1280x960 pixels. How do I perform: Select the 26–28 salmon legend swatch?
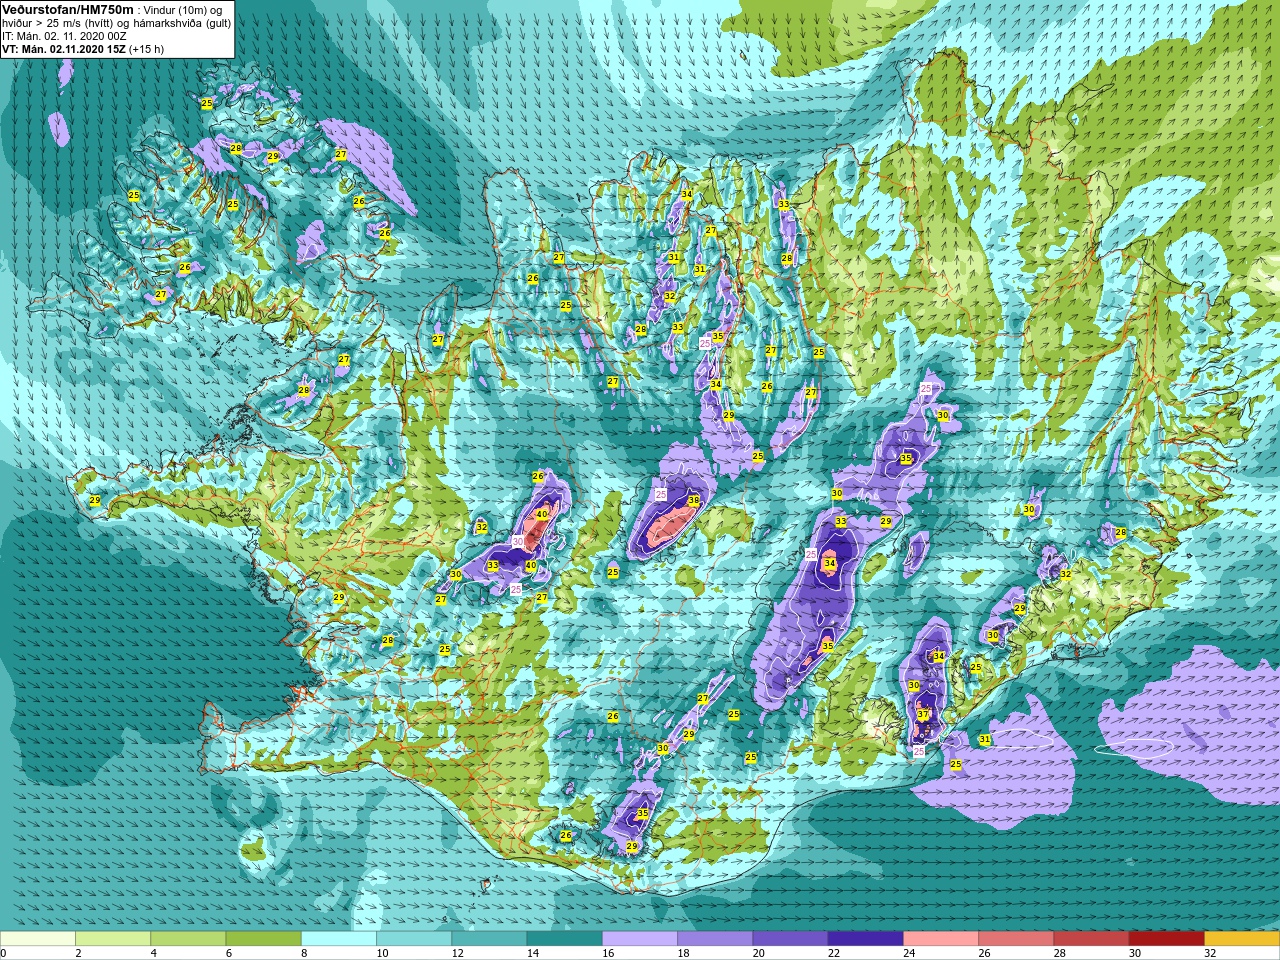[1016, 939]
